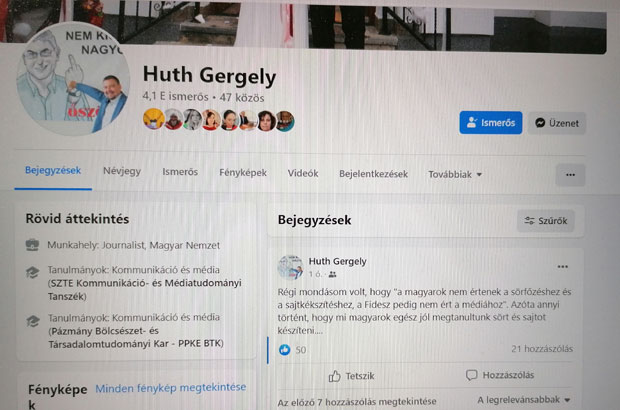Open the Szűrők filters button
620x410 pixels.
(x=546, y=221)
